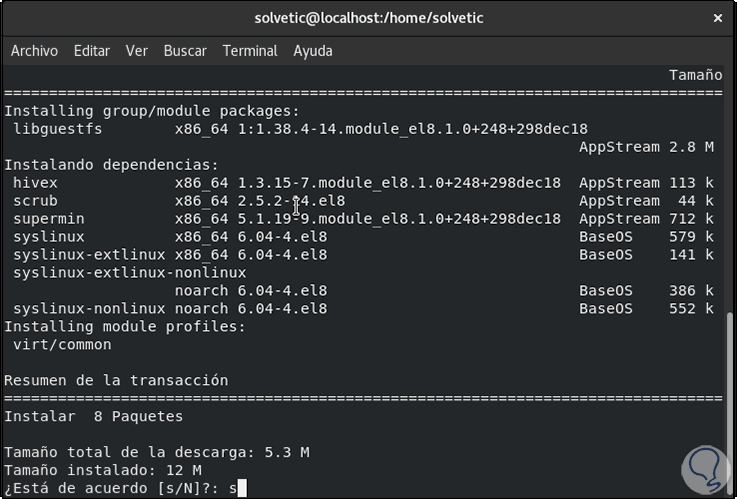Viewport: 737px width, 499px height.
Task: Click the libguestfs package name
Action: pos(58,129)
